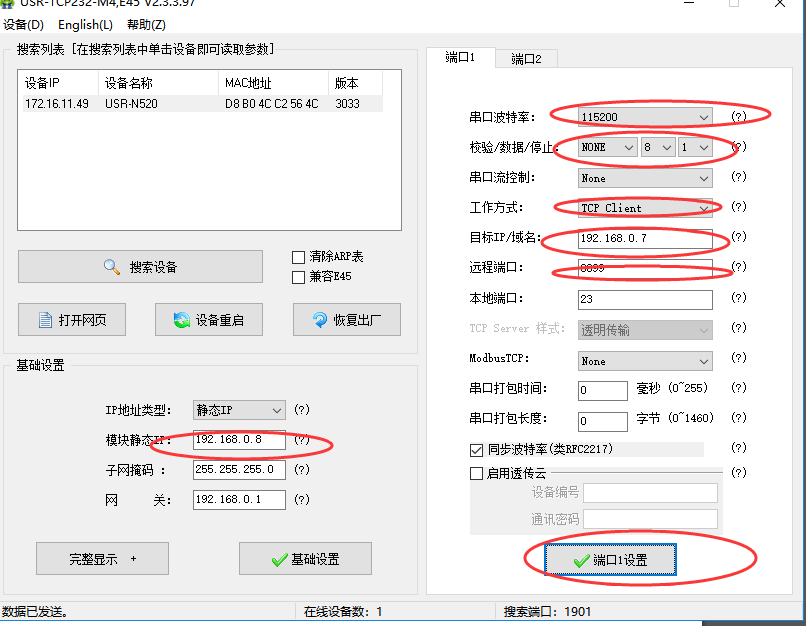
Task: Click the magnifier icon on 搜索设备 button
Action: coord(112,267)
